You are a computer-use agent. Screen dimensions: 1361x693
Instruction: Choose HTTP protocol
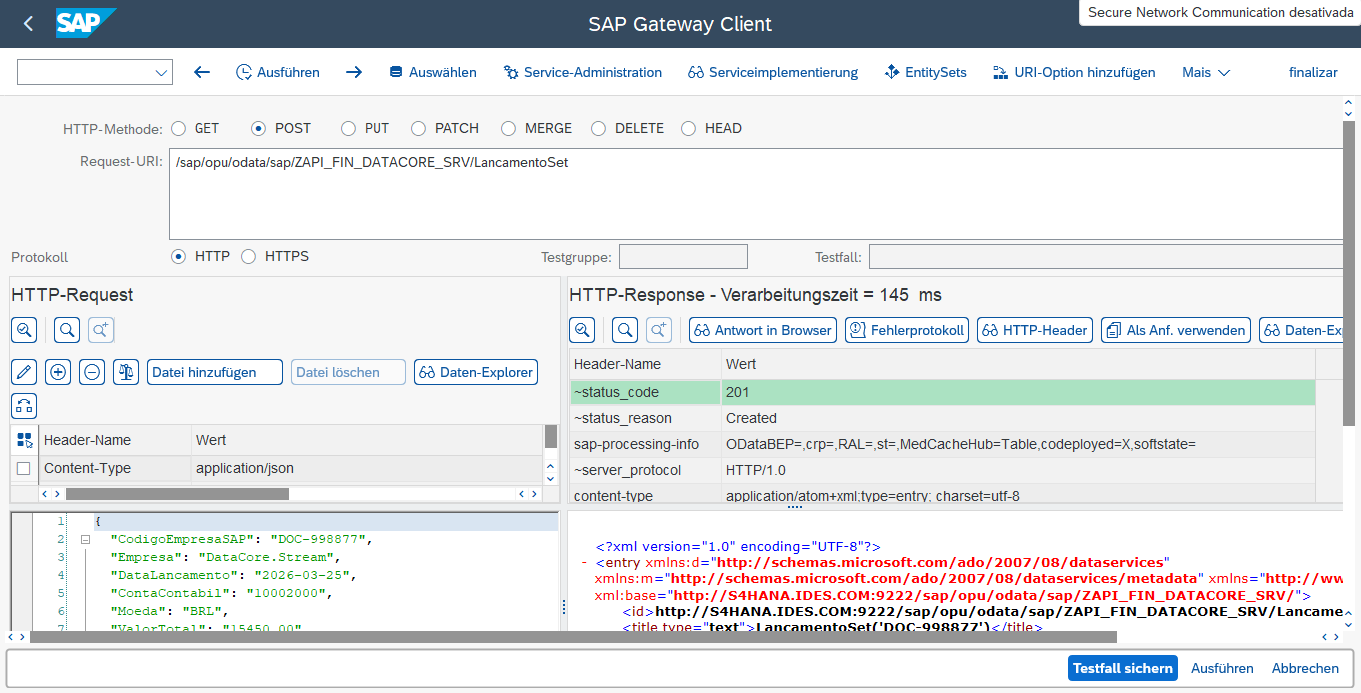tap(179, 256)
